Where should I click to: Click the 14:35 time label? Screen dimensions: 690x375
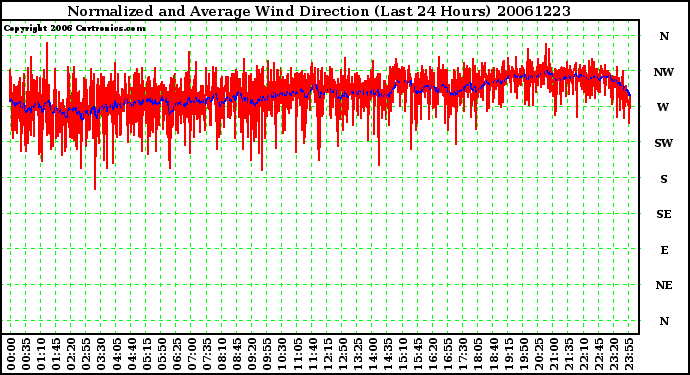point(388,354)
